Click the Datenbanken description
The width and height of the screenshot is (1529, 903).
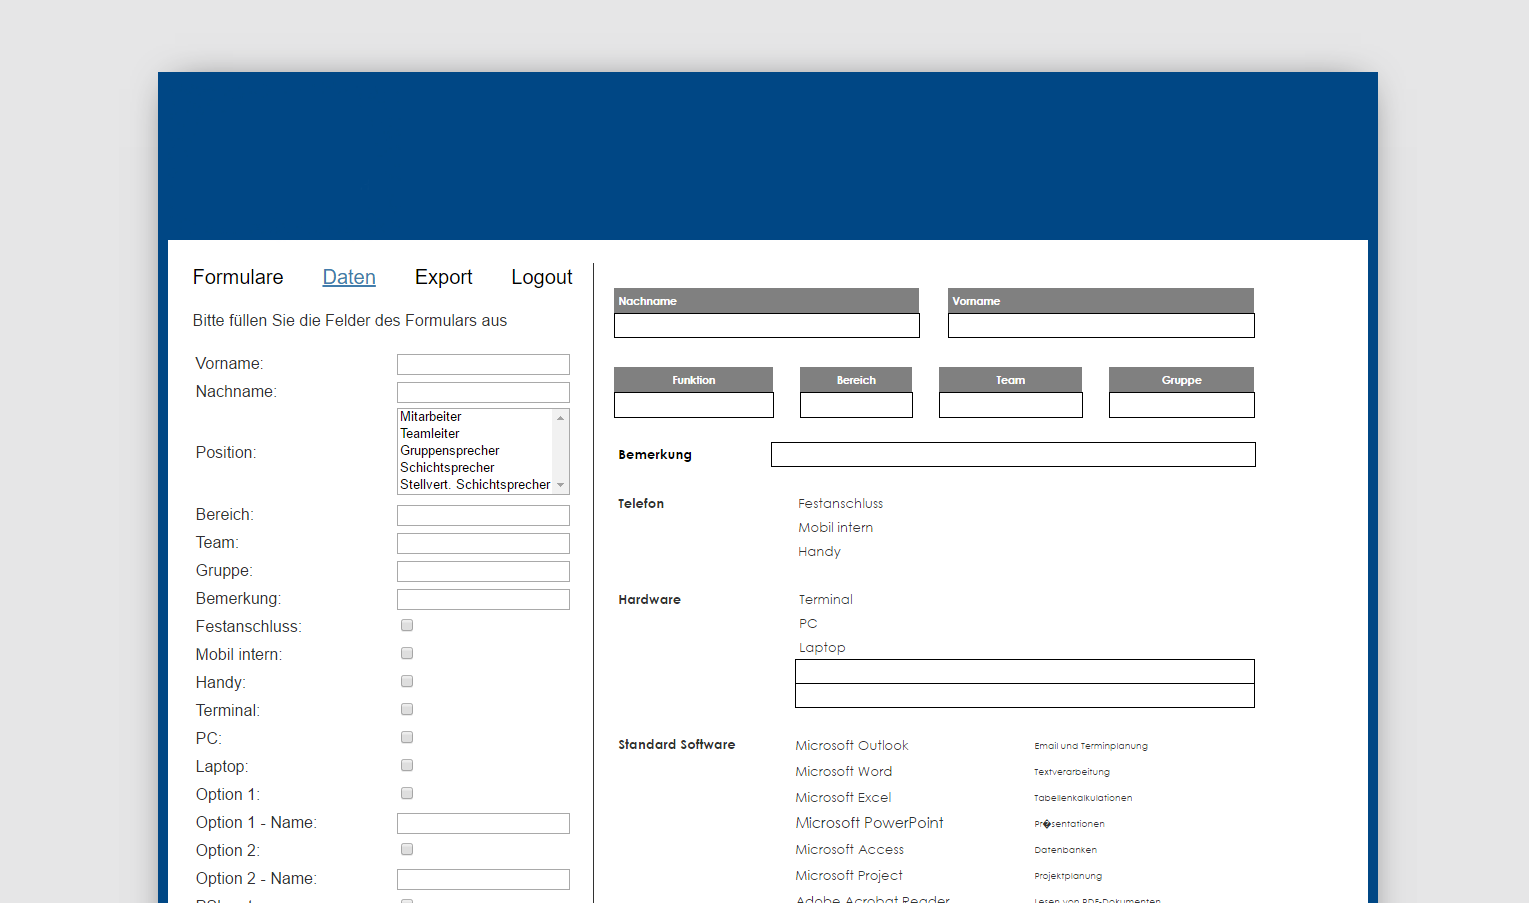(1065, 850)
